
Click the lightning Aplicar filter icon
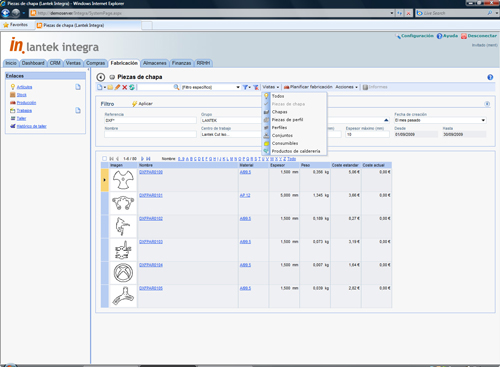click(x=134, y=104)
